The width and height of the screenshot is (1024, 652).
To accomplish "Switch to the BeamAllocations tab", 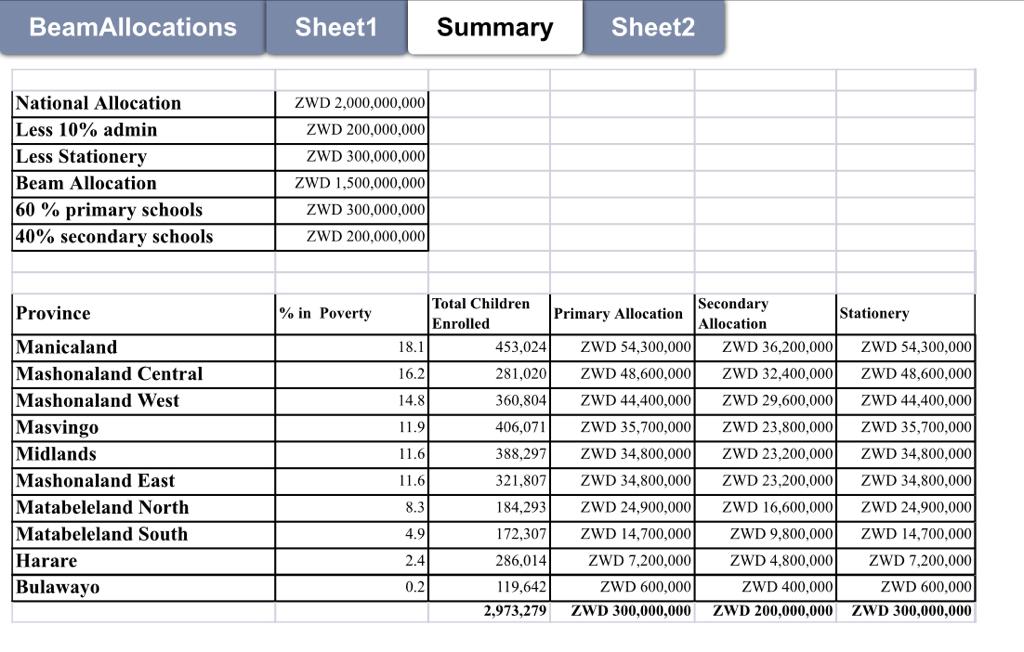I will point(133,27).
